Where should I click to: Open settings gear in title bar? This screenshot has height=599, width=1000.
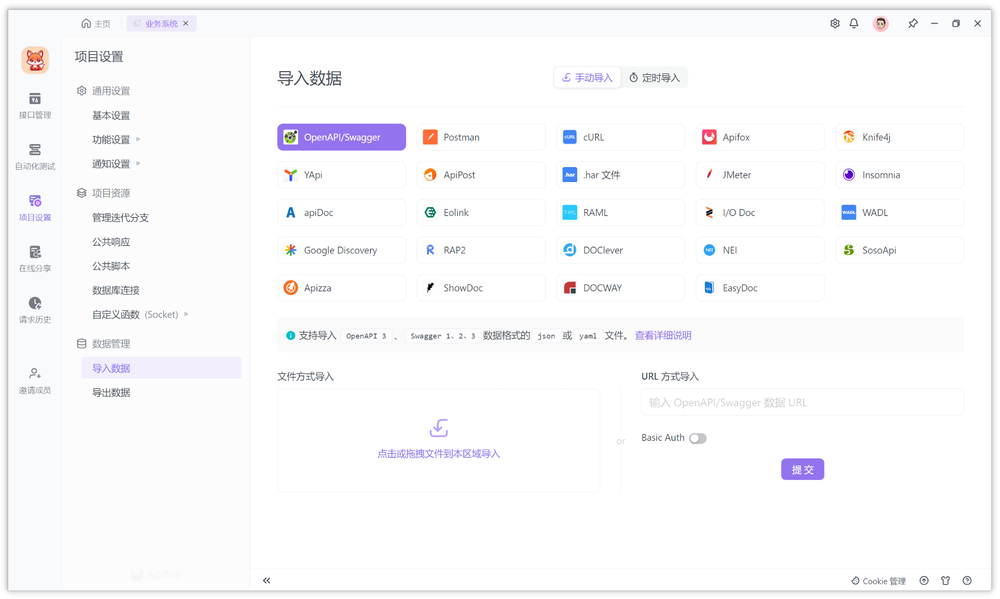click(x=835, y=24)
